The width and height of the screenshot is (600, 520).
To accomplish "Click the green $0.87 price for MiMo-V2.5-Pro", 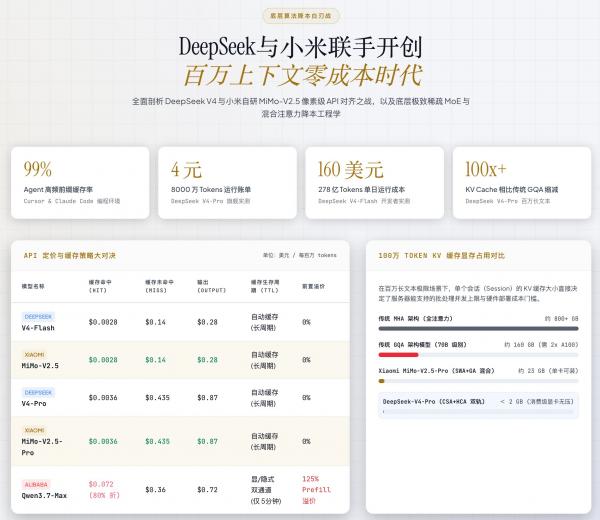I will coord(207,442).
